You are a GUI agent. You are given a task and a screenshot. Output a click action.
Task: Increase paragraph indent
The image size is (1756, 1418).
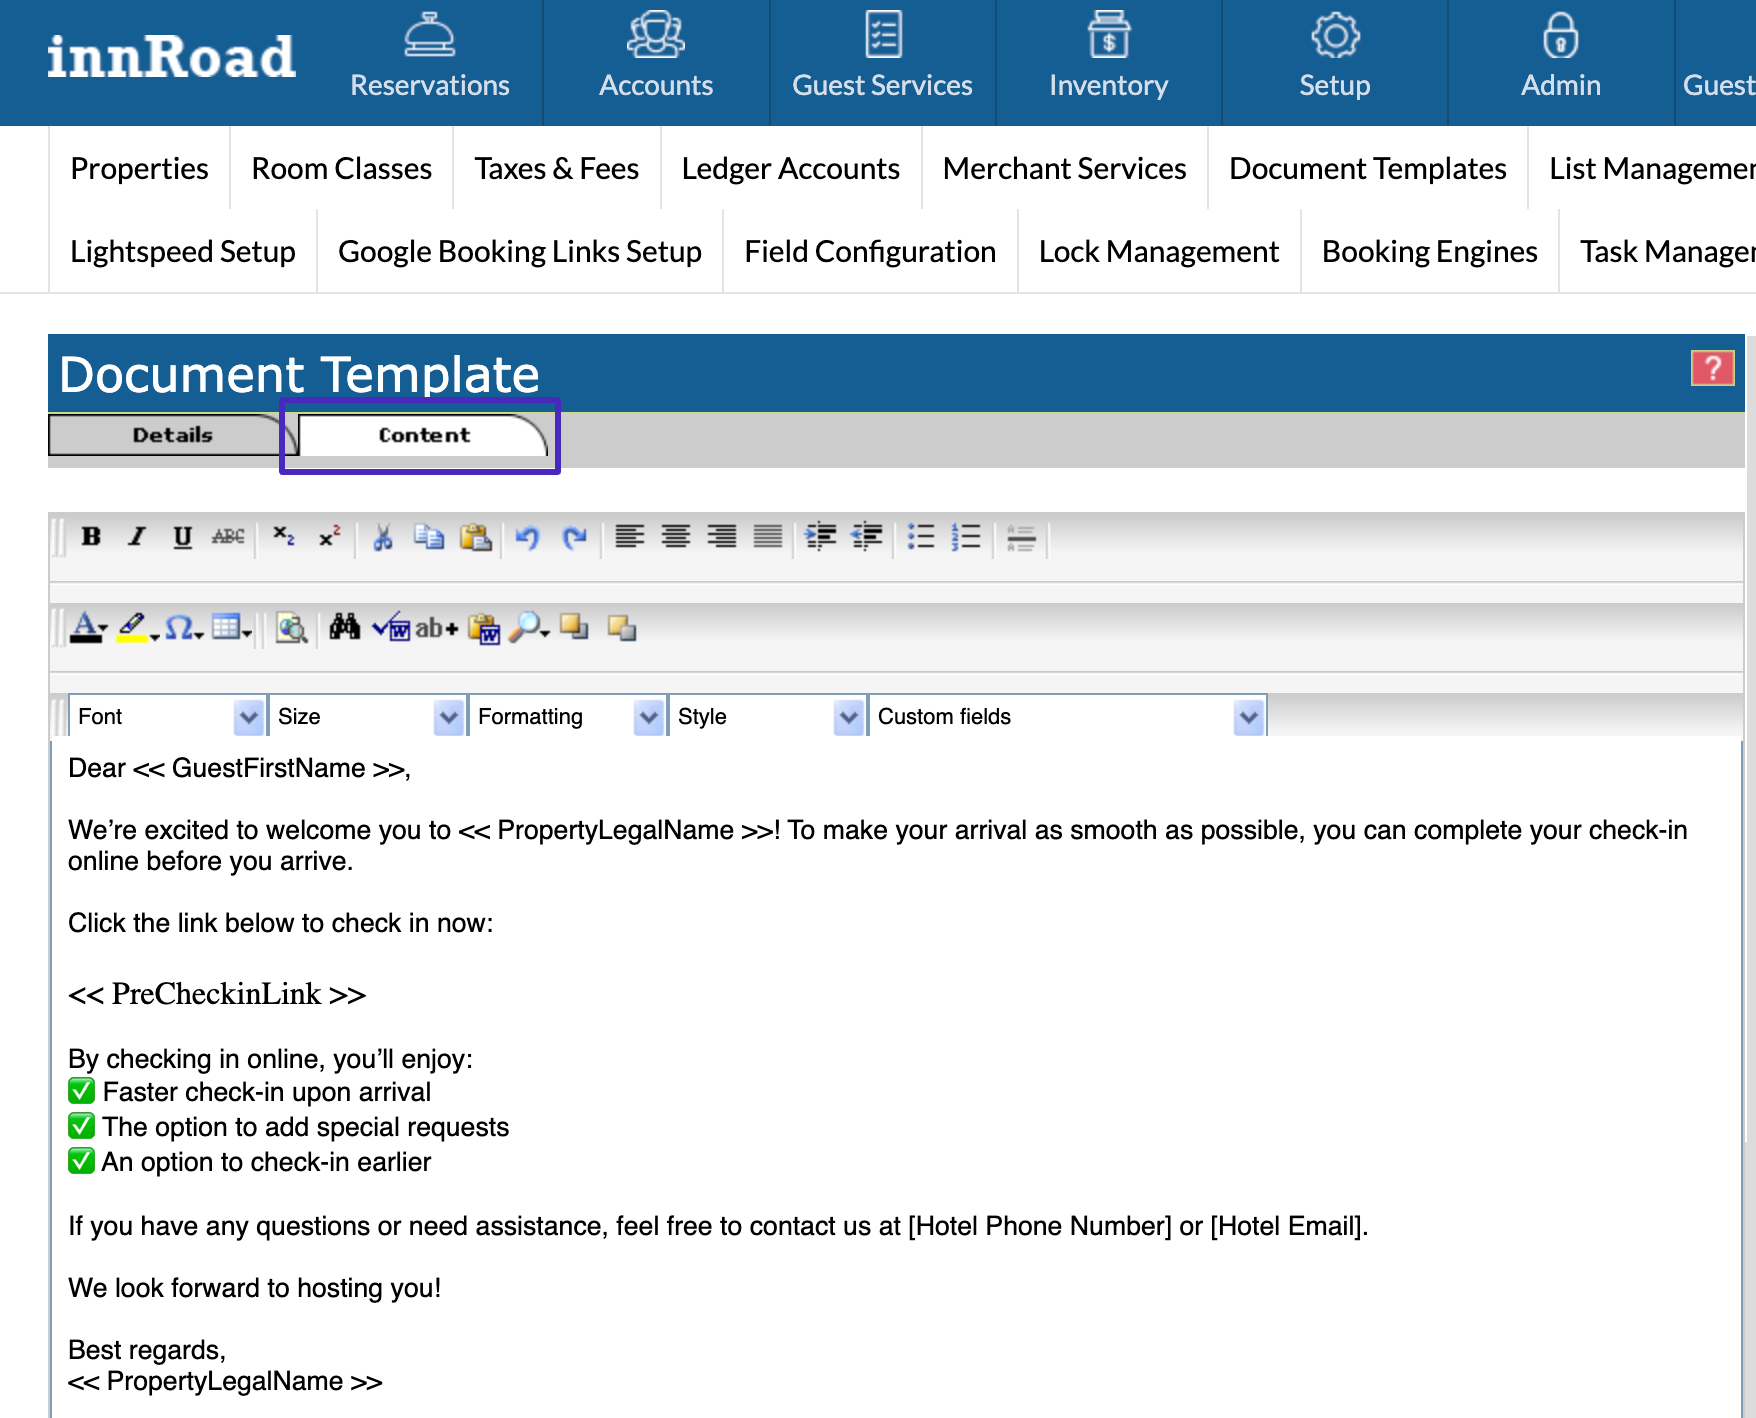(x=821, y=537)
